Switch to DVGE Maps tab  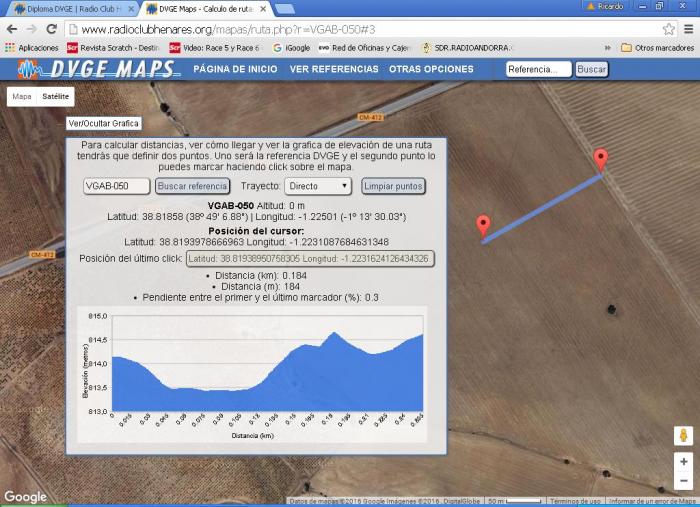[206, 8]
